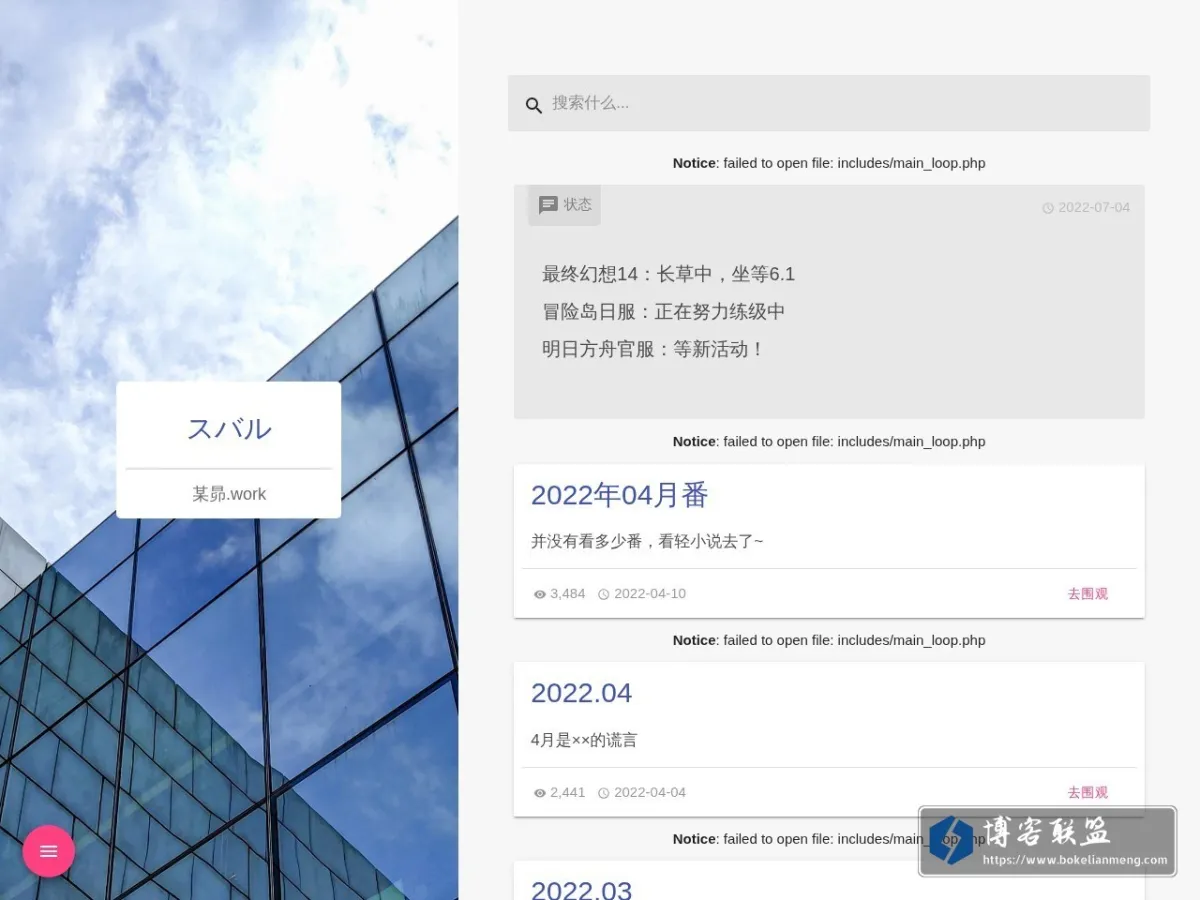Open the post titled 2022.03
Viewport: 1200px width, 900px height.
[581, 889]
